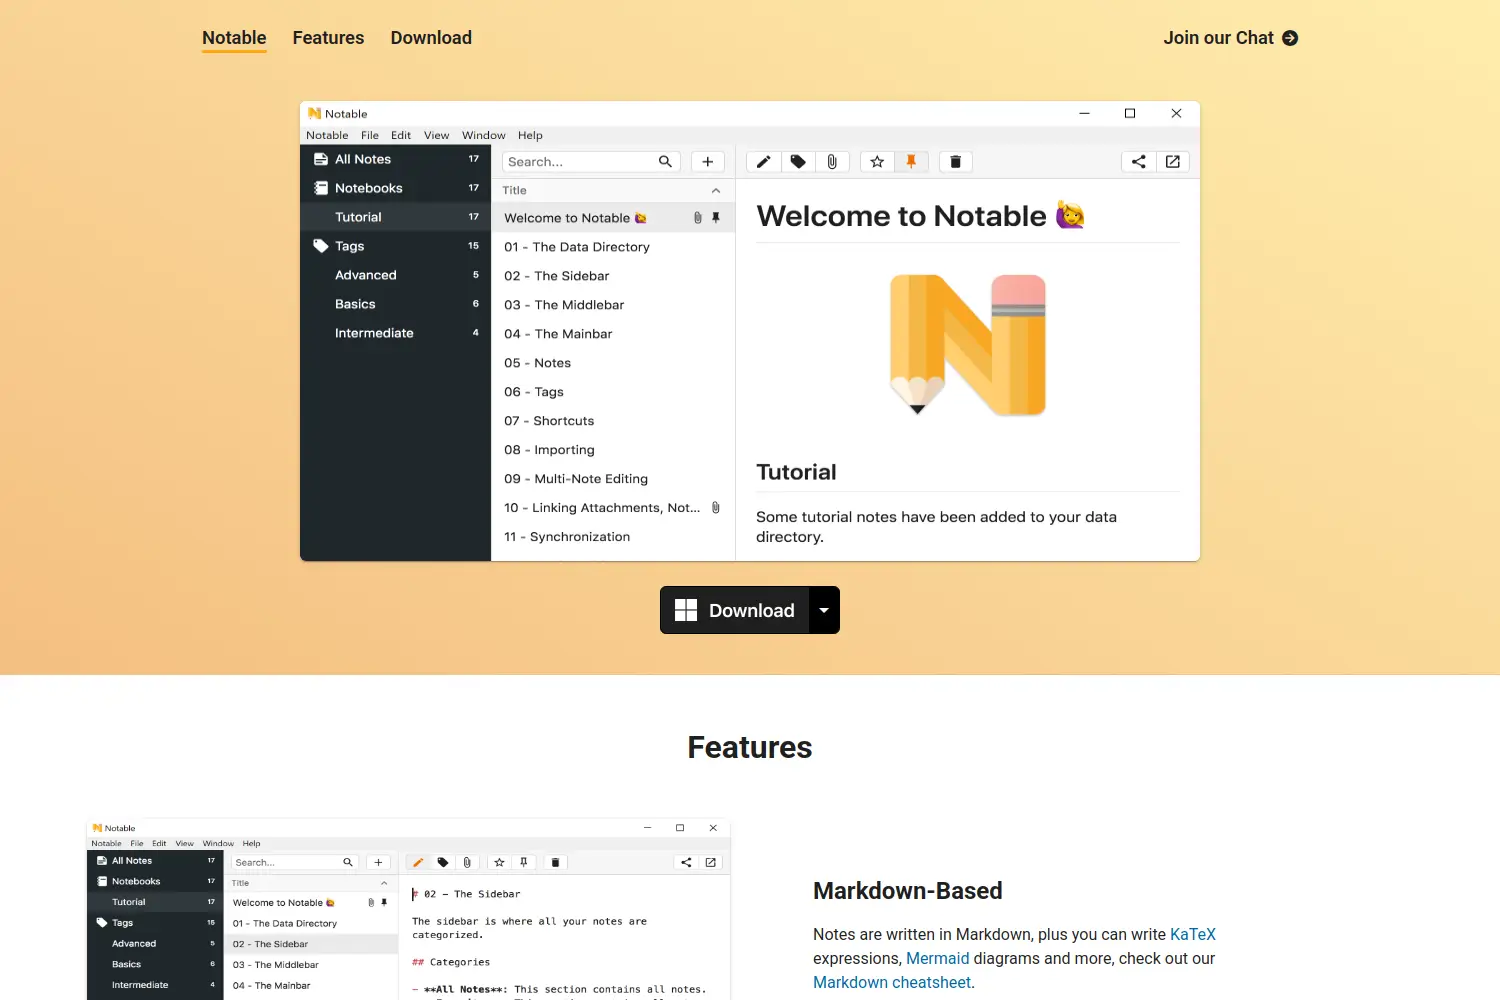Viewport: 1500px width, 1000px height.
Task: Click the plus new note button in hero screenshot
Action: [707, 162]
